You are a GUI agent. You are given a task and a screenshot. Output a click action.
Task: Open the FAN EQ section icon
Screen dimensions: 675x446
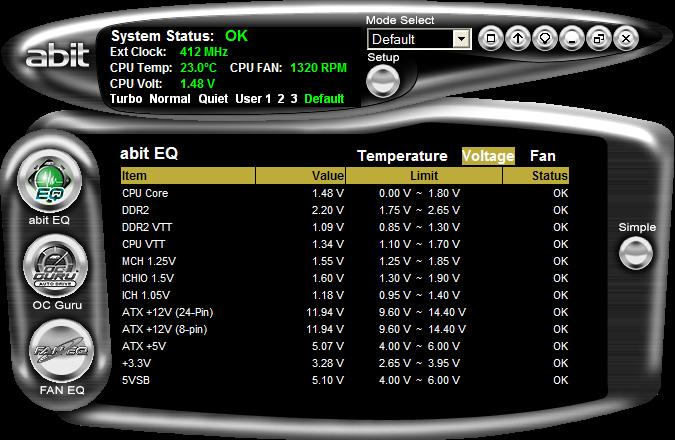coord(62,351)
